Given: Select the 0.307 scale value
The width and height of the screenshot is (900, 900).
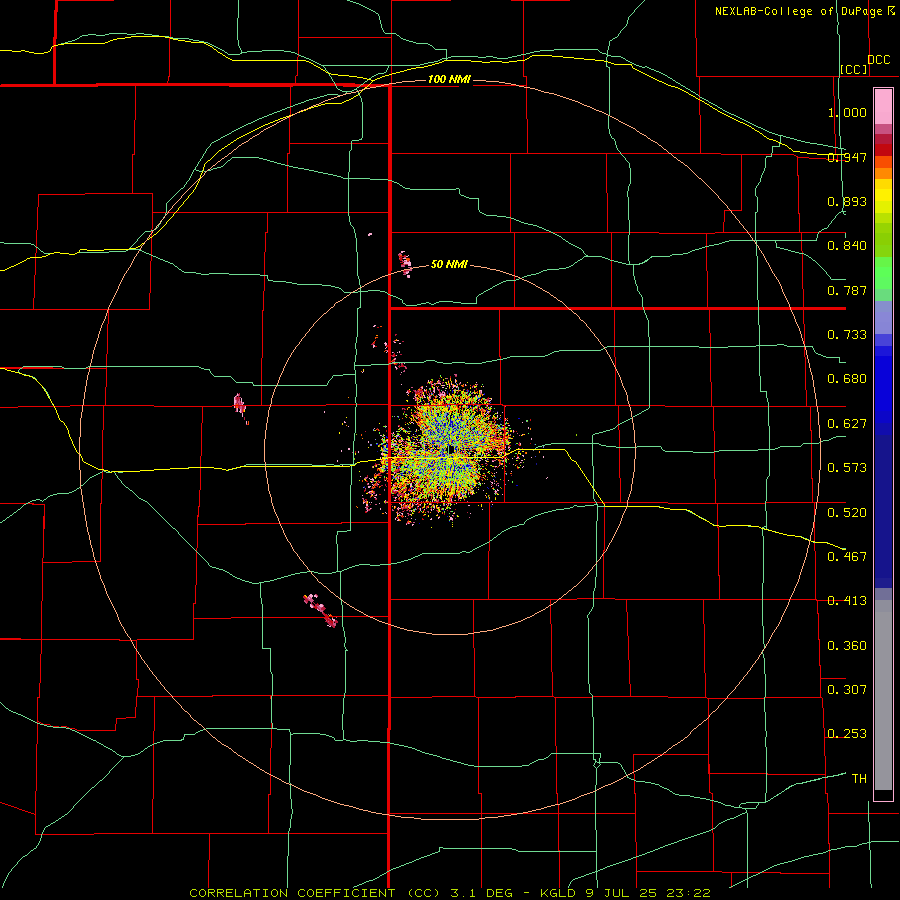Looking at the screenshot, I should [x=847, y=689].
